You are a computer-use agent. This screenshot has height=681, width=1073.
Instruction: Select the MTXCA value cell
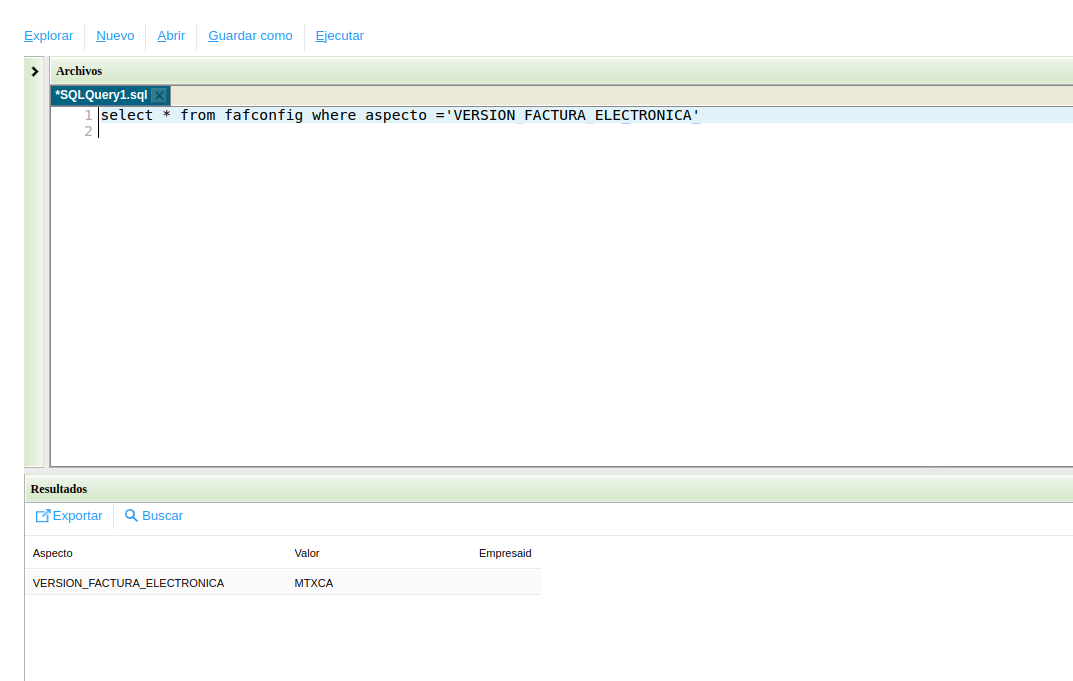click(x=313, y=583)
